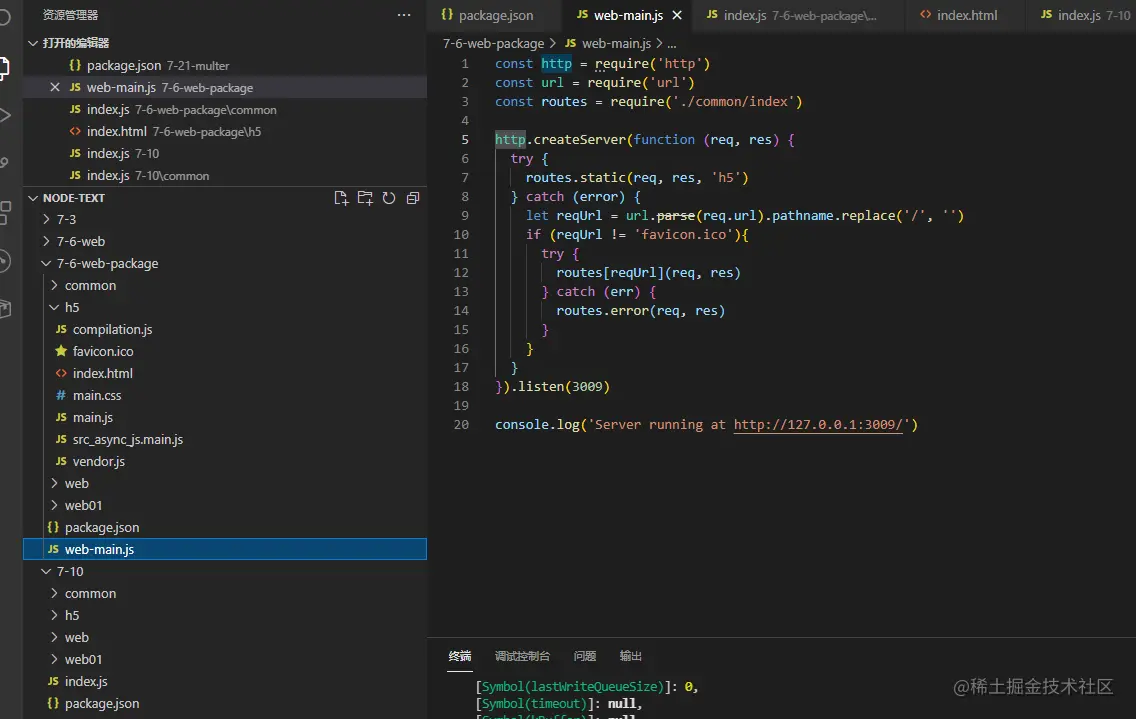The height and width of the screenshot is (719, 1136).
Task: Click web-main.js in the breadcrumb
Action: pyautogui.click(x=617, y=43)
